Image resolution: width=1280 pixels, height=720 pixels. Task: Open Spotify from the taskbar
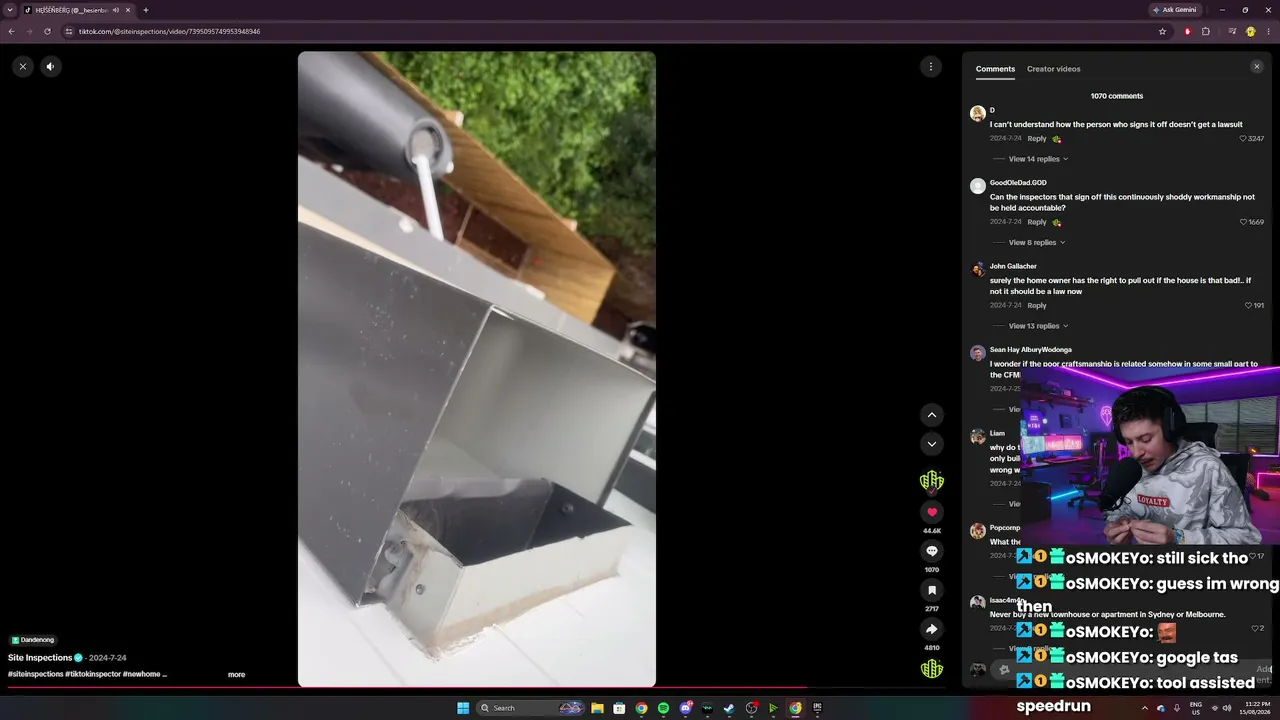(x=663, y=708)
